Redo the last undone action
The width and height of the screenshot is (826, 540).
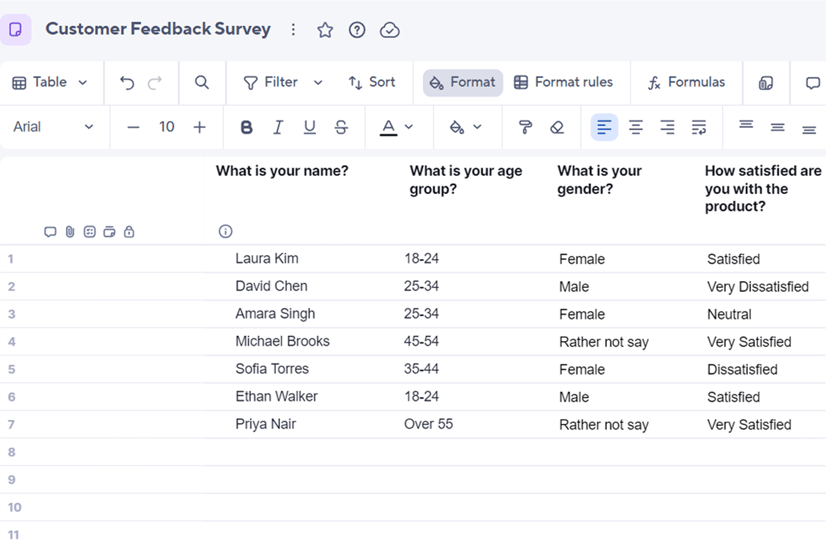tap(155, 83)
